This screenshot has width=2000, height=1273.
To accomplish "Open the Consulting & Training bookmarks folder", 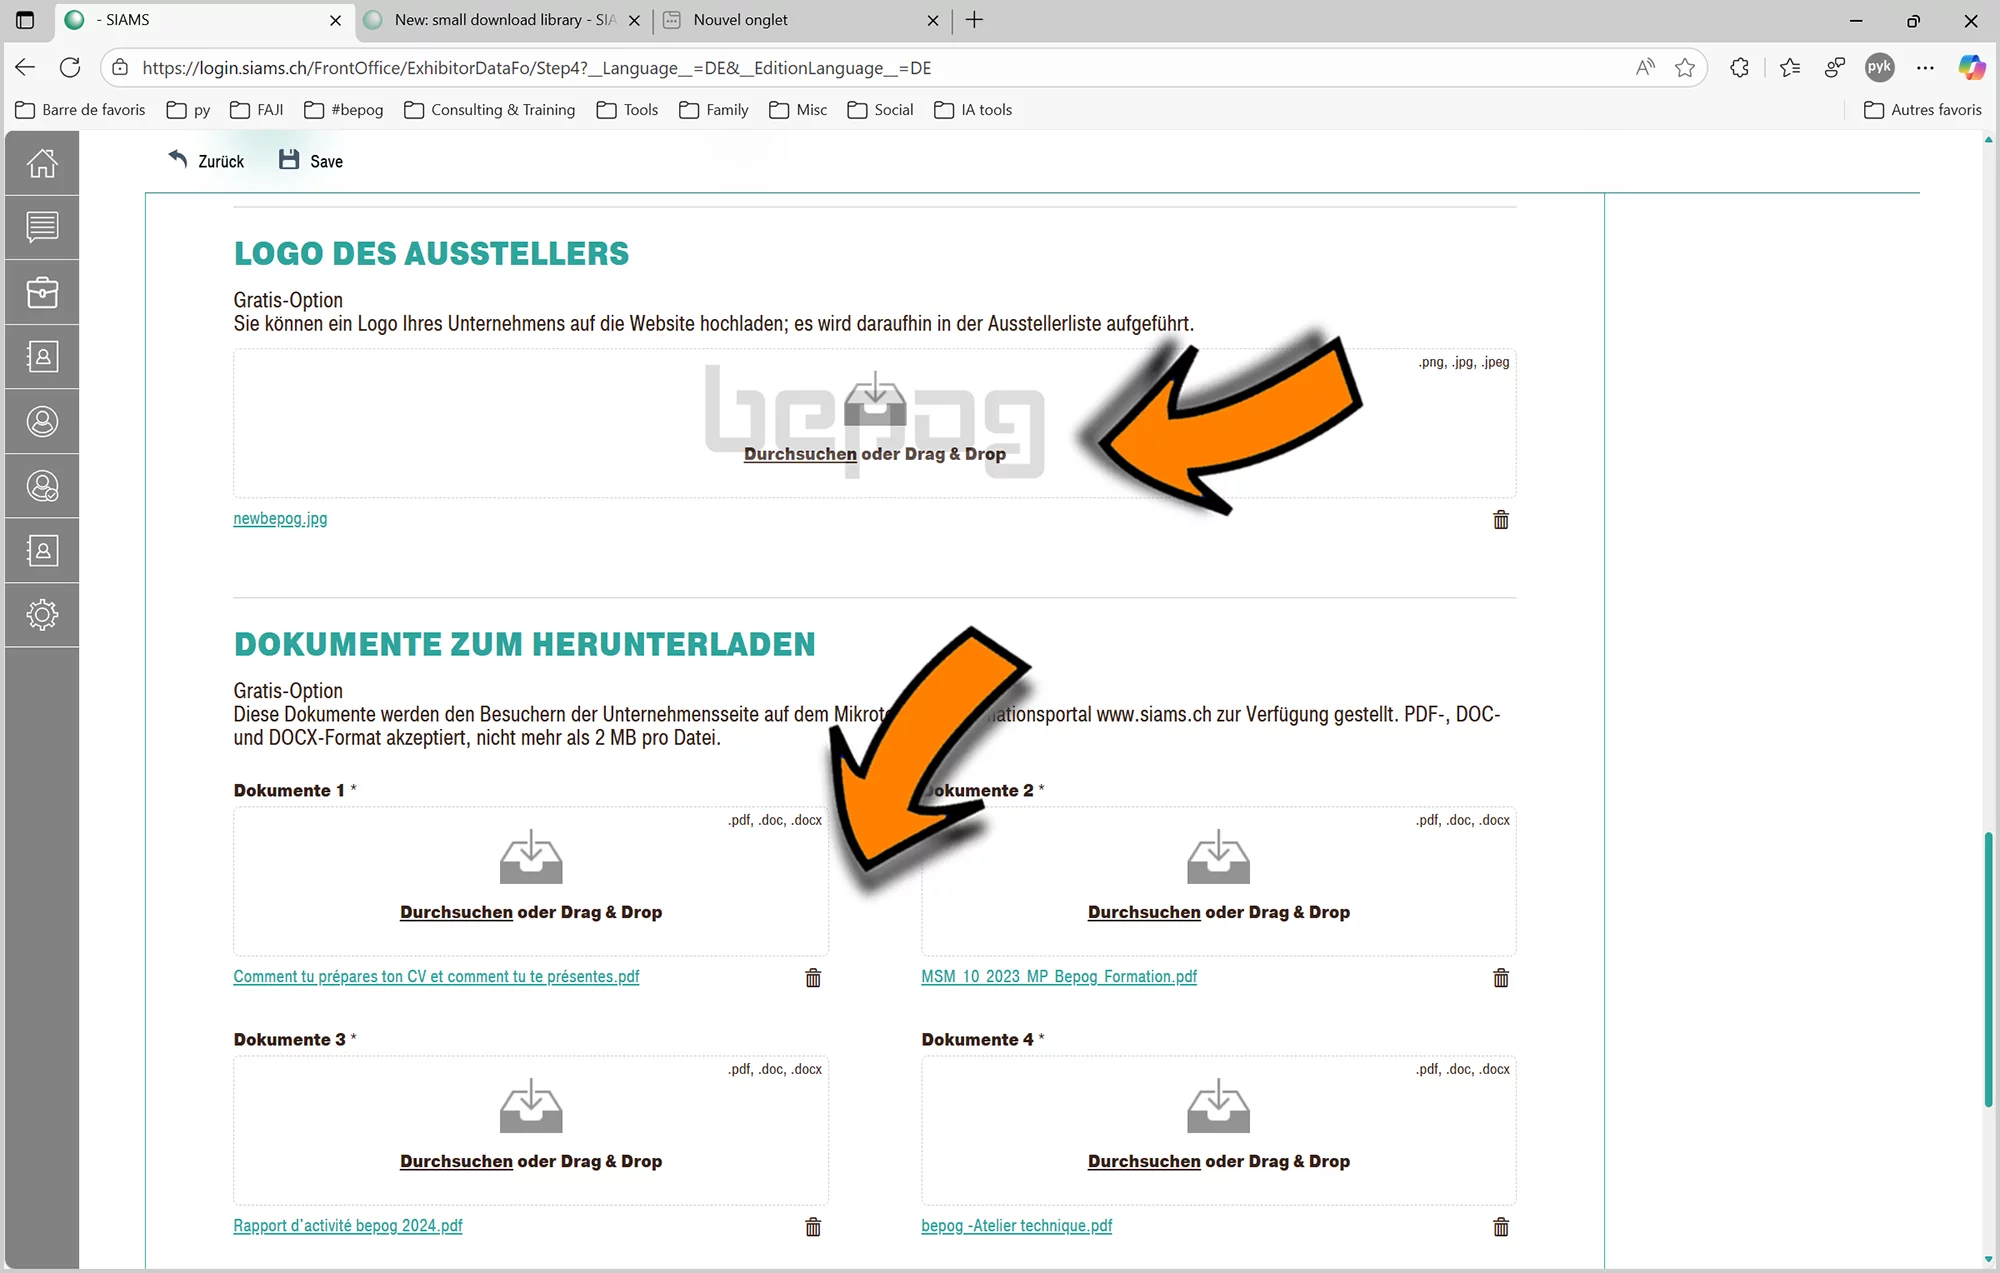I will pos(490,110).
